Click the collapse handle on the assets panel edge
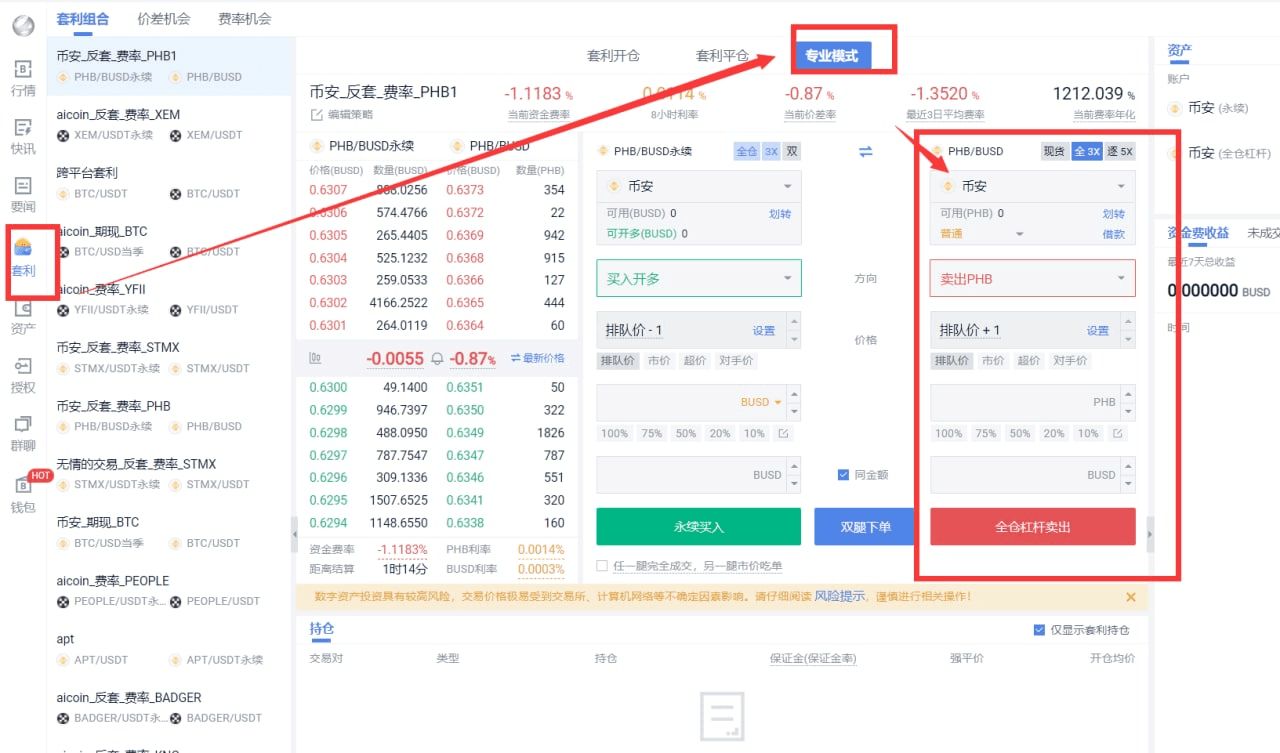Image resolution: width=1280 pixels, height=753 pixels. 1150,534
